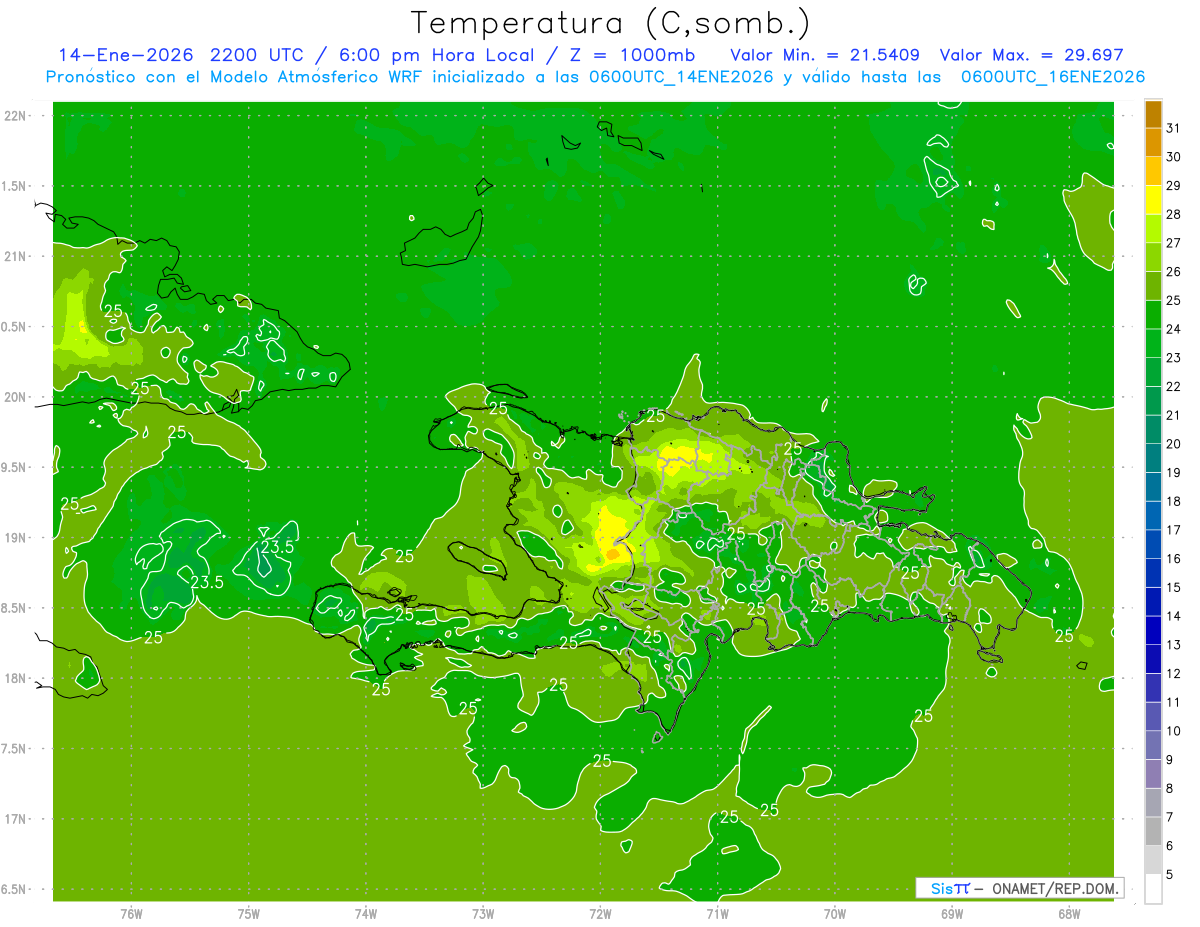Click the '76W' longitude axis label
The image size is (1200, 927).
click(x=131, y=913)
